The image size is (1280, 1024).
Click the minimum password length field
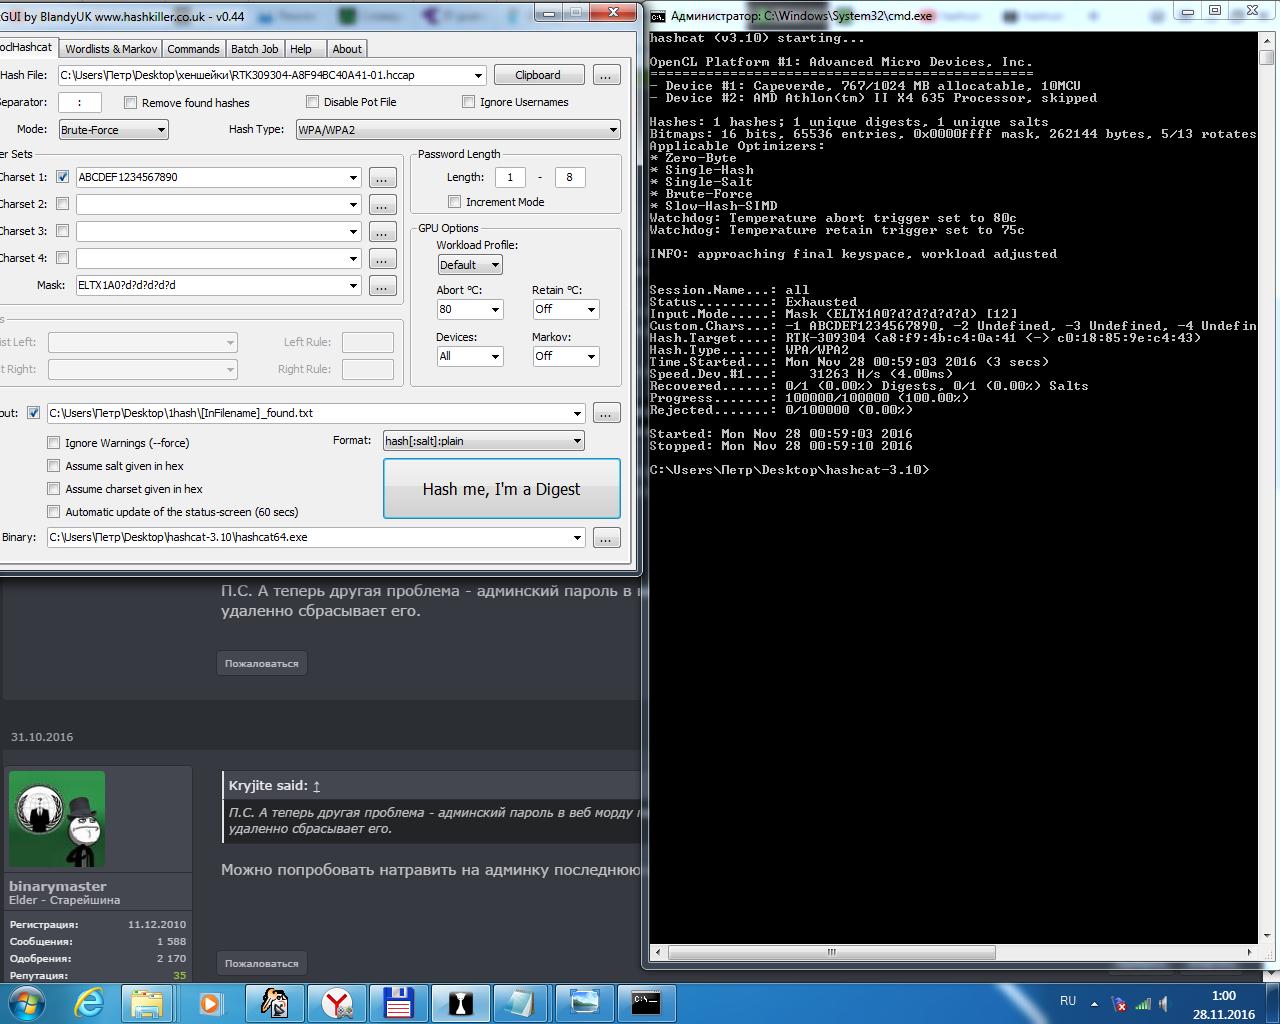tap(510, 177)
